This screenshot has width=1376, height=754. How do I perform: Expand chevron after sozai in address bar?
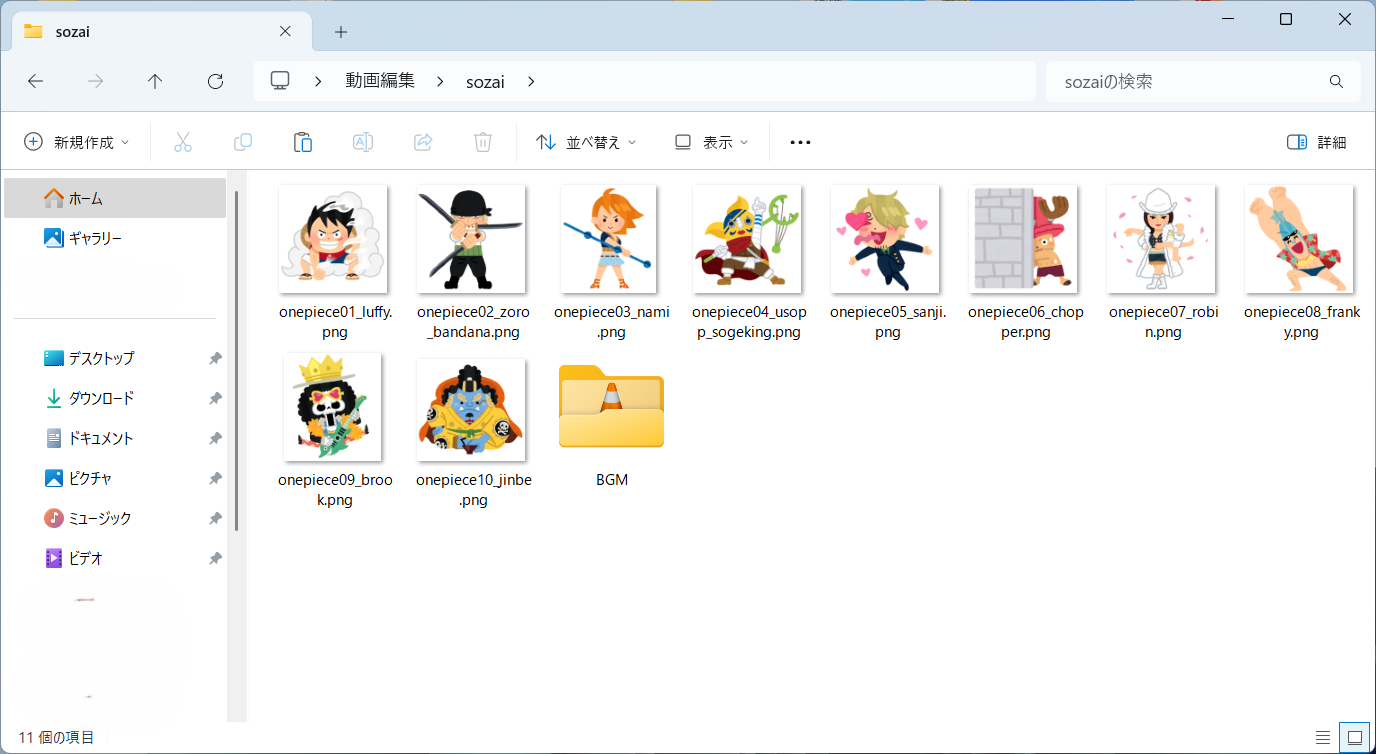point(531,82)
